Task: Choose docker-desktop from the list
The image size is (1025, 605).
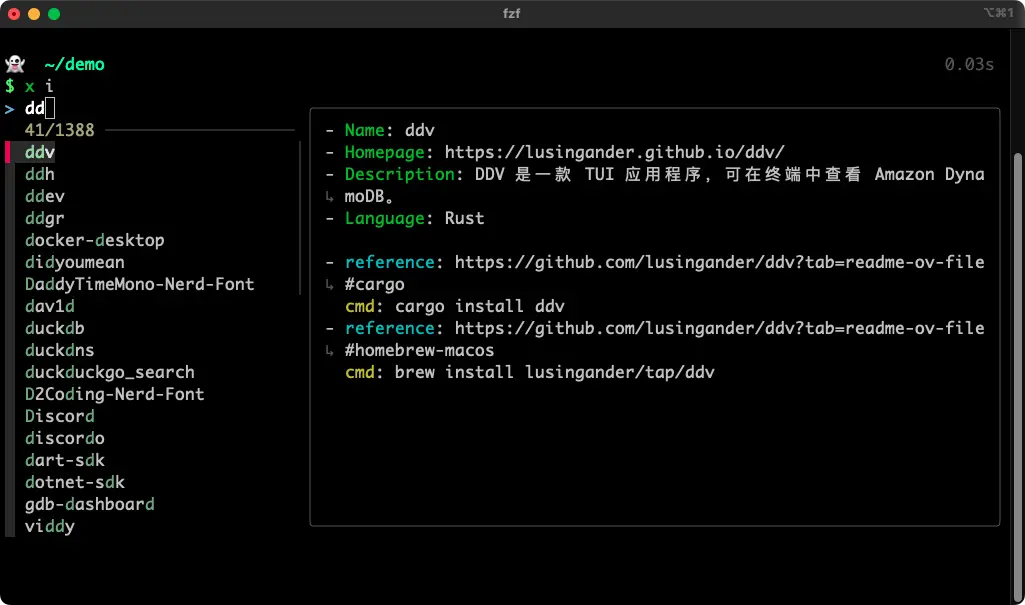Action: [x=95, y=240]
